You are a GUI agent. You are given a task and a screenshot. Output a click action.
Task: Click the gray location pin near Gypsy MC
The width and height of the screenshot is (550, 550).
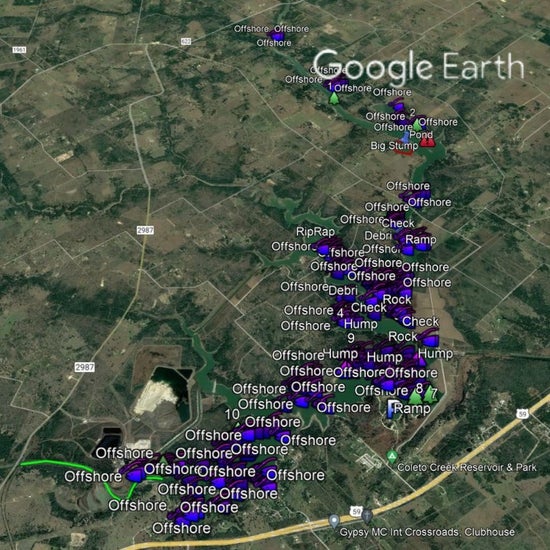coord(334,521)
